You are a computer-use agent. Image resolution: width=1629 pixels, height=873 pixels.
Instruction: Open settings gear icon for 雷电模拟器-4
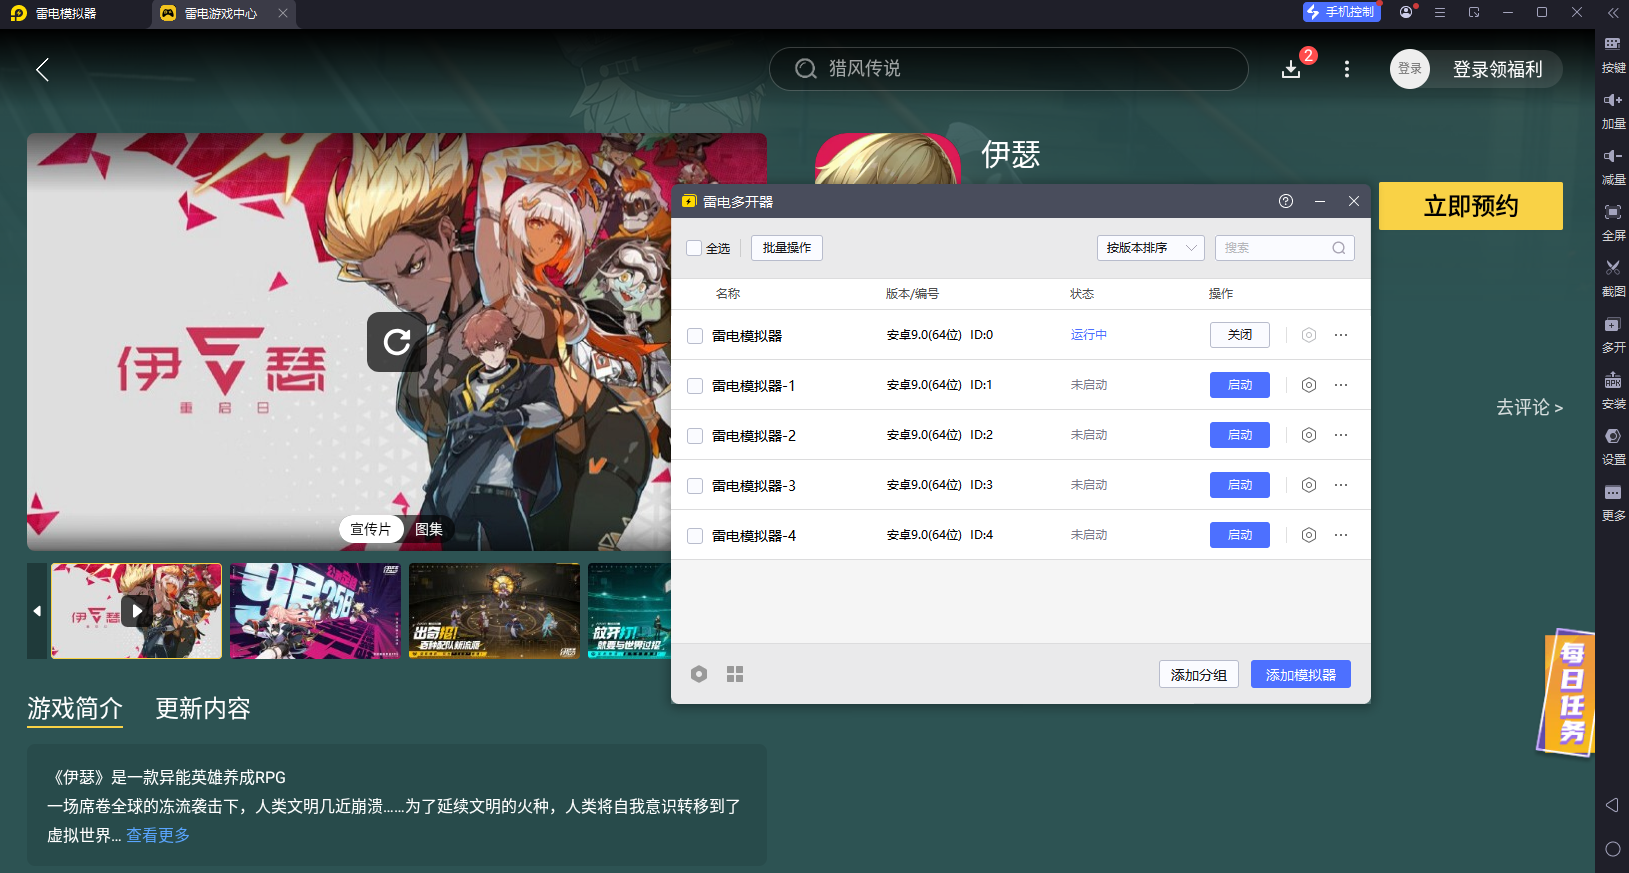pos(1309,535)
